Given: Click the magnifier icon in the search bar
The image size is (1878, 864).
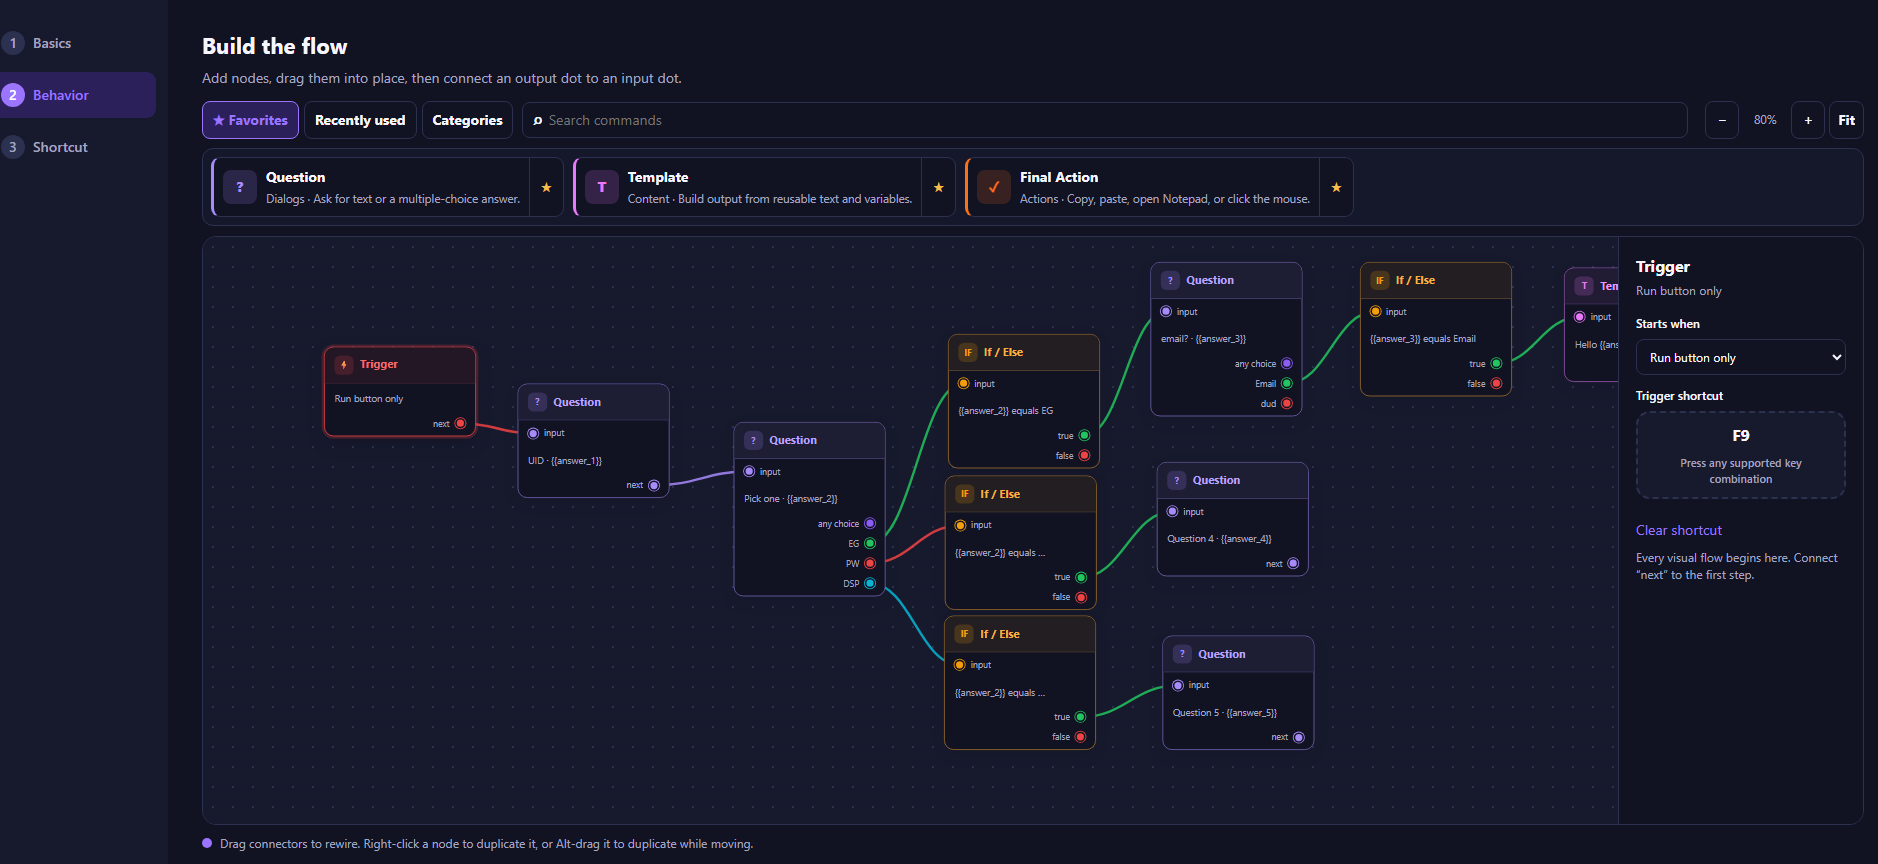Looking at the screenshot, I should 538,121.
